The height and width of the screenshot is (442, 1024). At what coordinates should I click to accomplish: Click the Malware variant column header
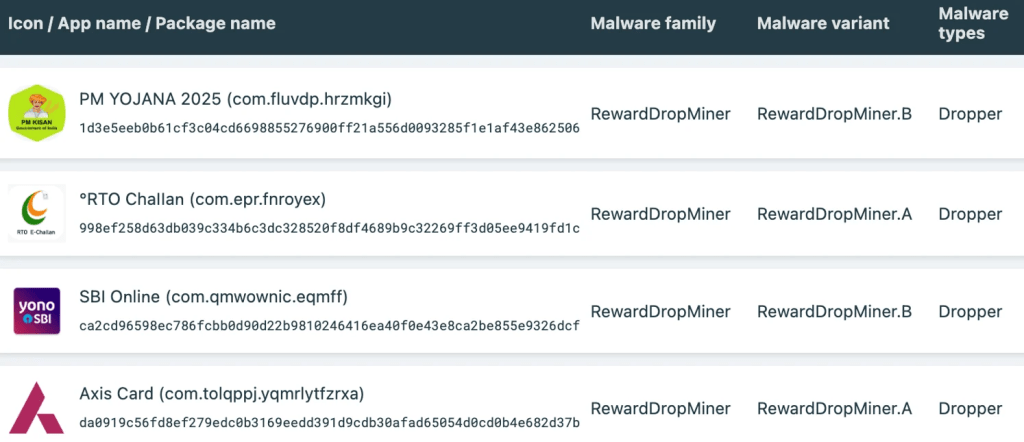(823, 23)
